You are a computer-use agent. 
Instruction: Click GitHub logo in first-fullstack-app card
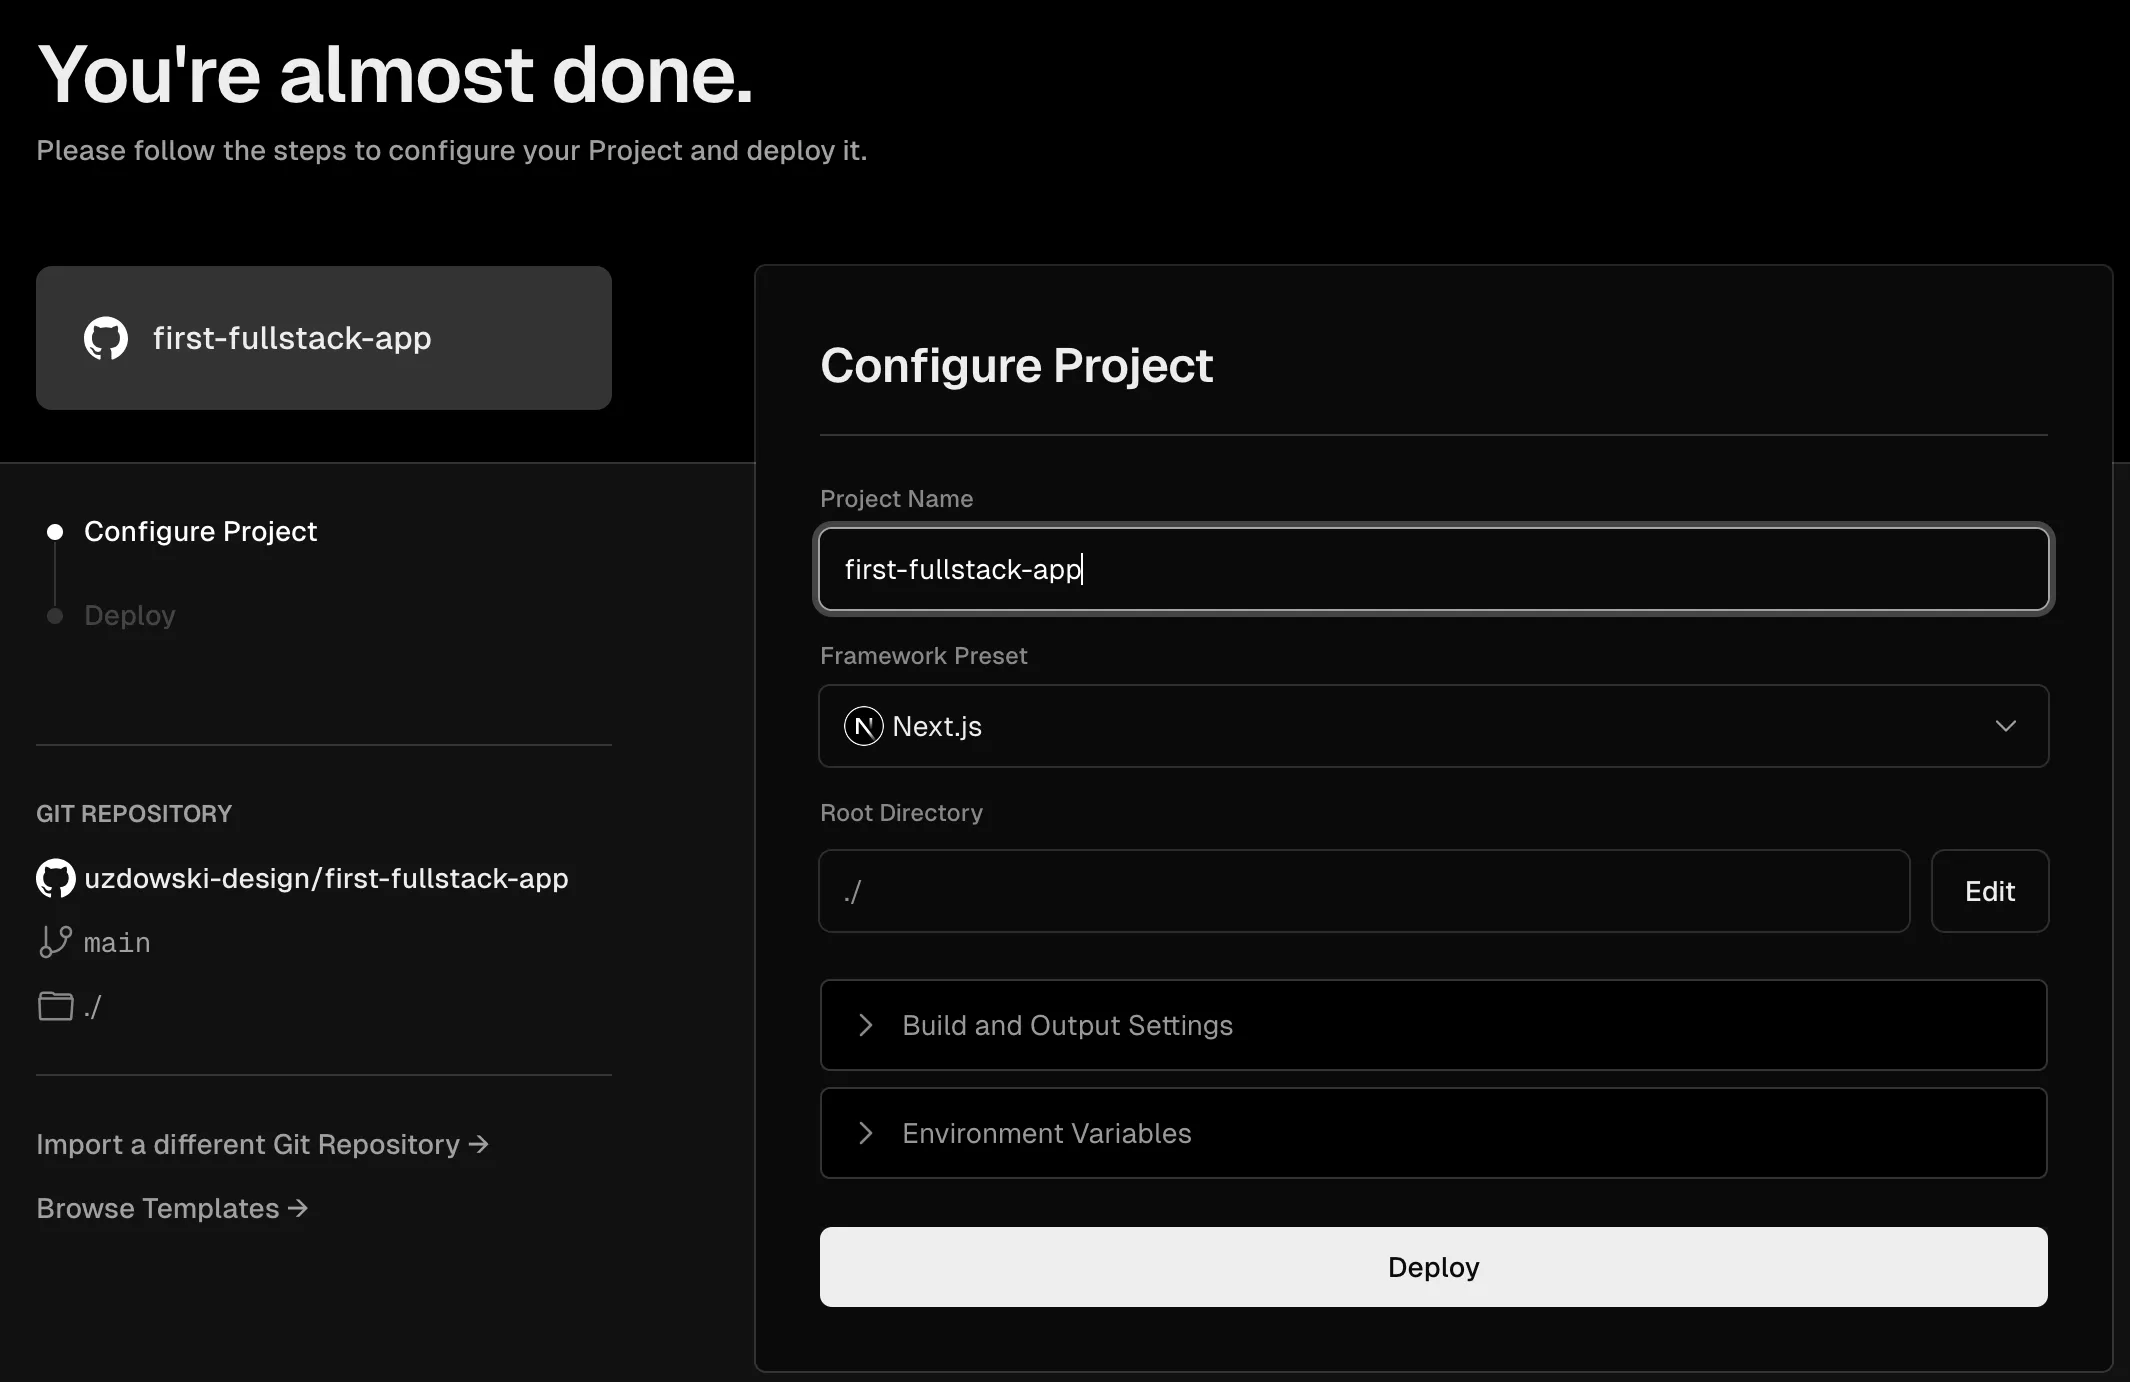click(106, 338)
